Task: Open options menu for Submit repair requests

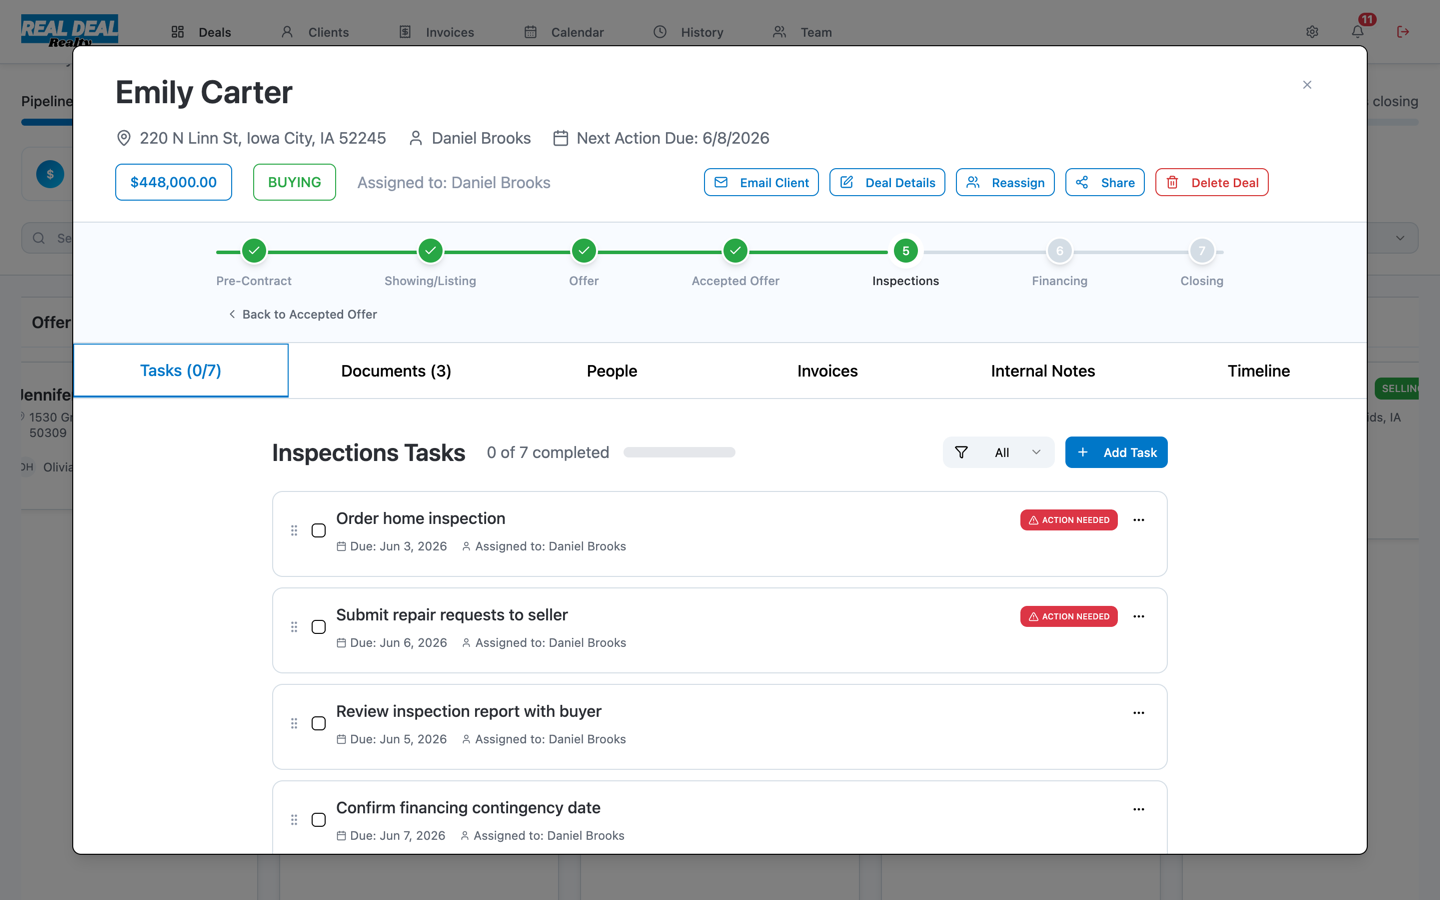Action: pos(1139,616)
